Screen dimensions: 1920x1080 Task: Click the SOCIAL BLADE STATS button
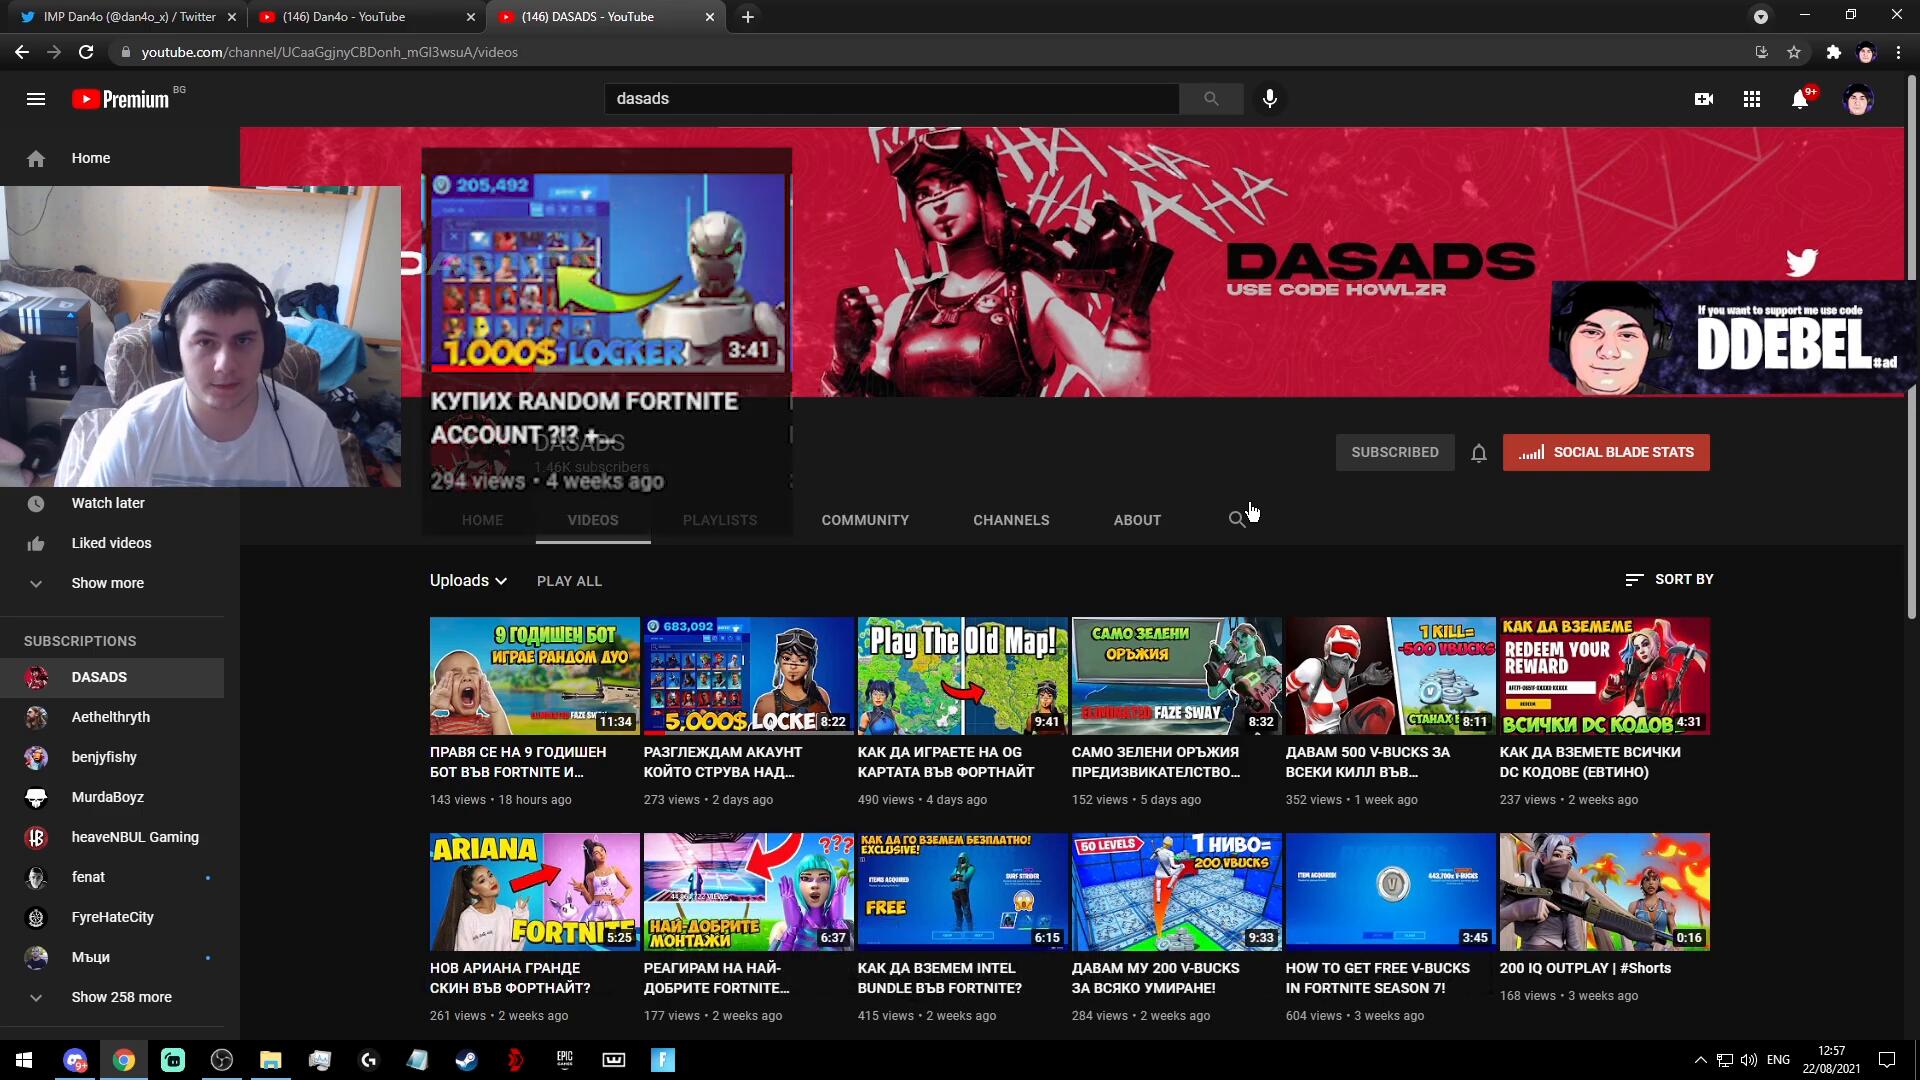[1605, 452]
